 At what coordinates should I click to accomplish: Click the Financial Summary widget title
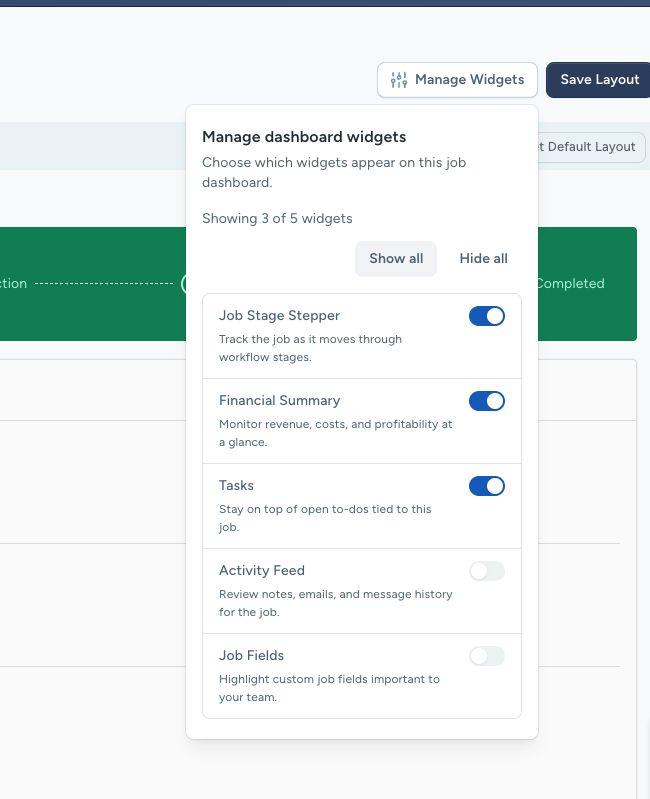point(279,401)
